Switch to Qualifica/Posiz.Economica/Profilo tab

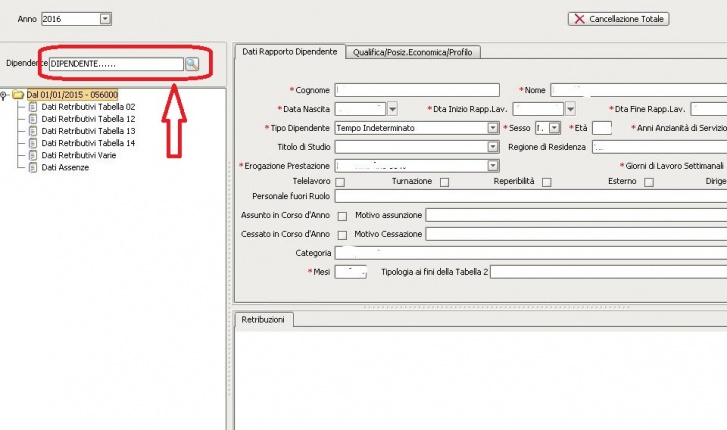pyautogui.click(x=413, y=52)
